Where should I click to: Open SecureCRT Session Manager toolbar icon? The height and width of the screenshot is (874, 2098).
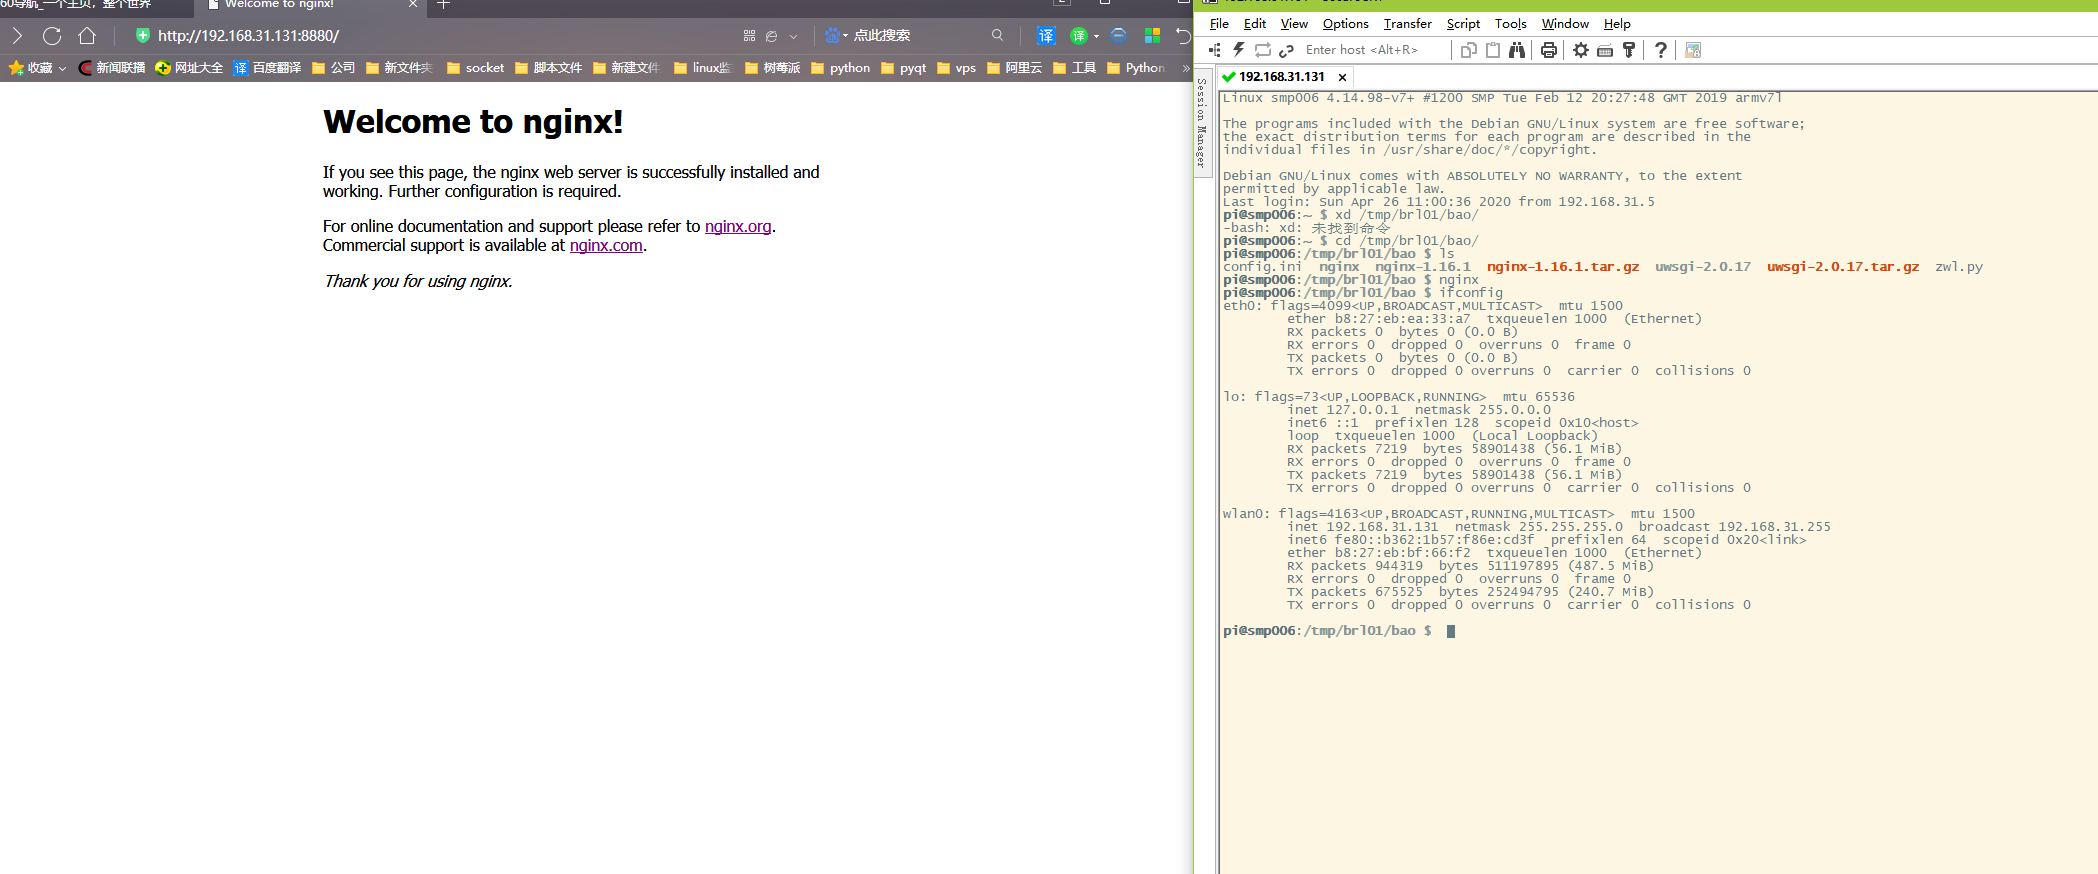[1215, 50]
